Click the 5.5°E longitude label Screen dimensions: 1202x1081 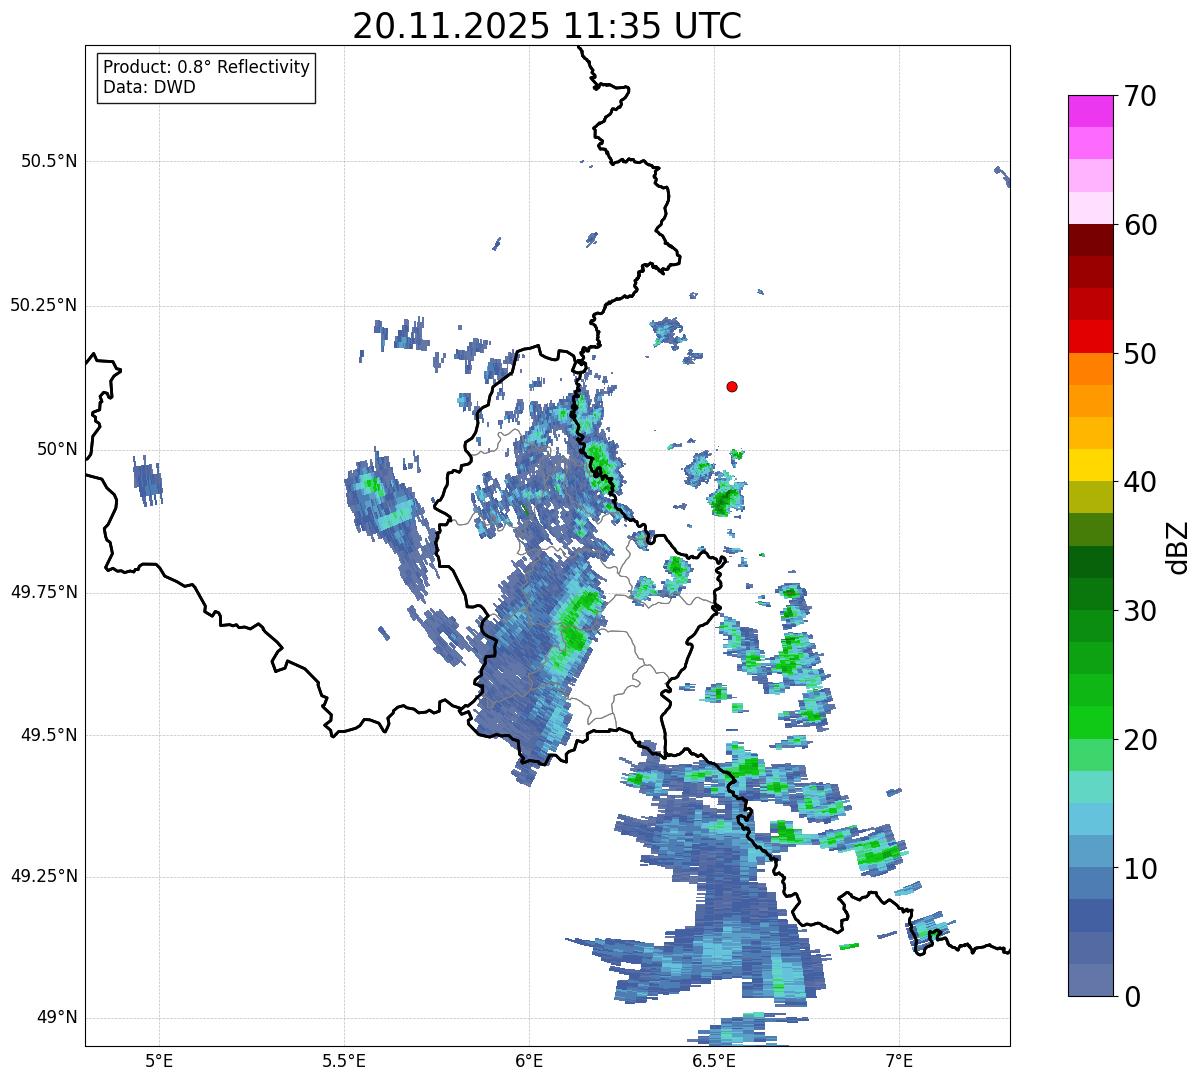[x=344, y=1060]
